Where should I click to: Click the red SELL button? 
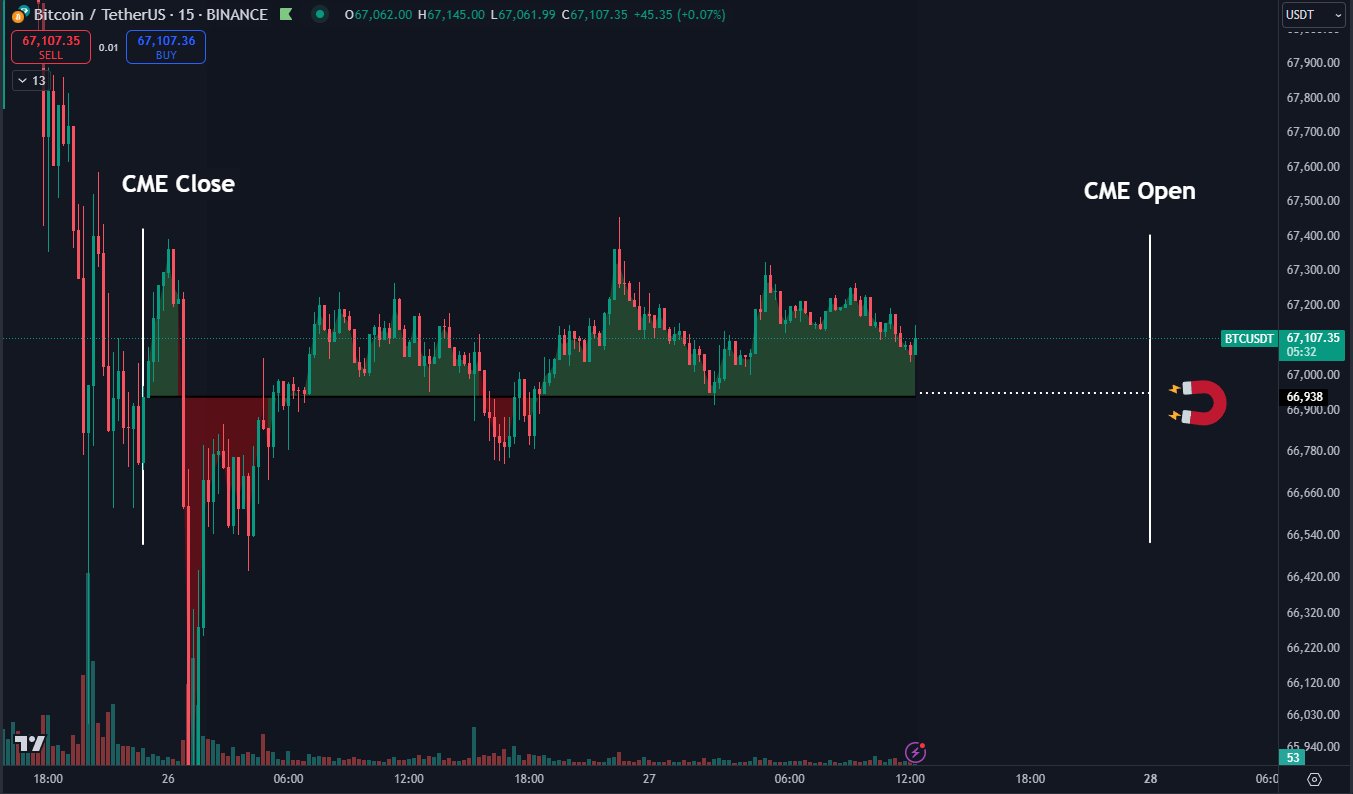click(50, 46)
